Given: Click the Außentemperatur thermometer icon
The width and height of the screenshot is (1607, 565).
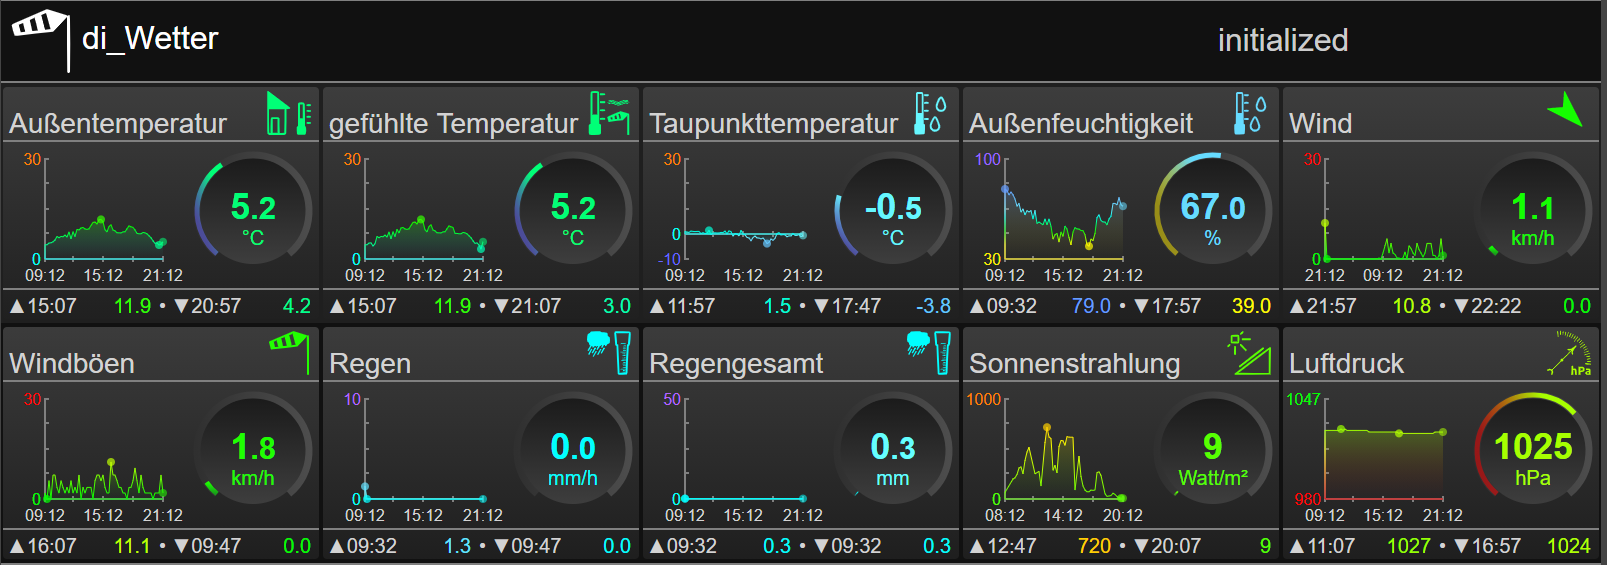Looking at the screenshot, I should click(290, 113).
